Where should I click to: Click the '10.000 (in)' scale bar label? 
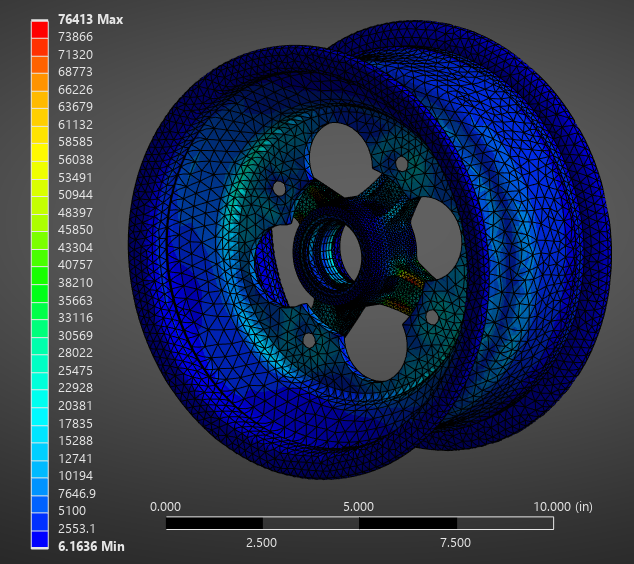[x=563, y=507]
